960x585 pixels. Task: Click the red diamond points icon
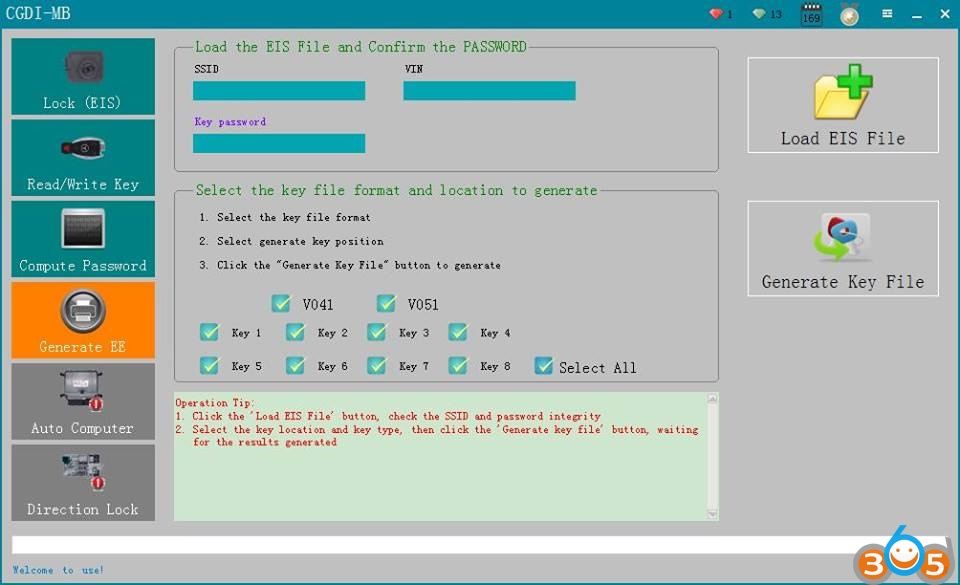pos(715,14)
